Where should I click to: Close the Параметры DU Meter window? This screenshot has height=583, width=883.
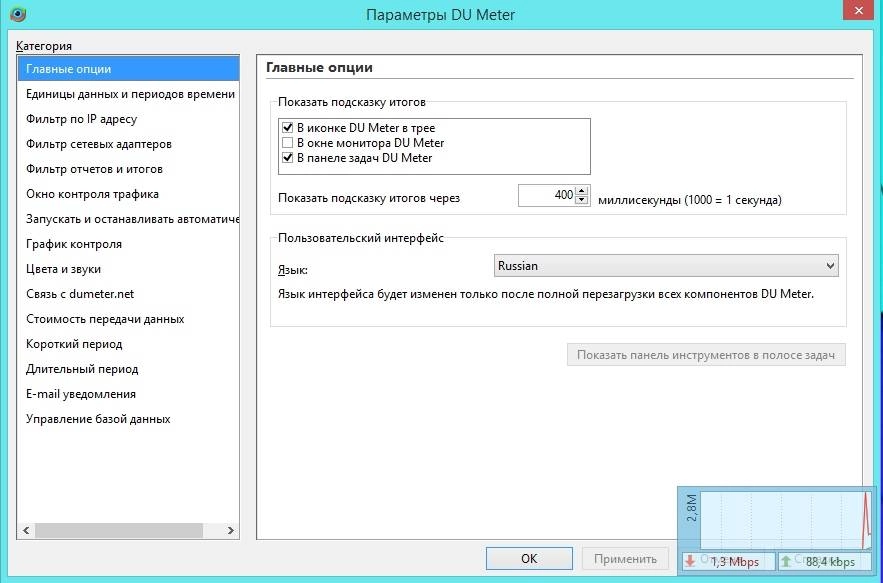point(858,10)
